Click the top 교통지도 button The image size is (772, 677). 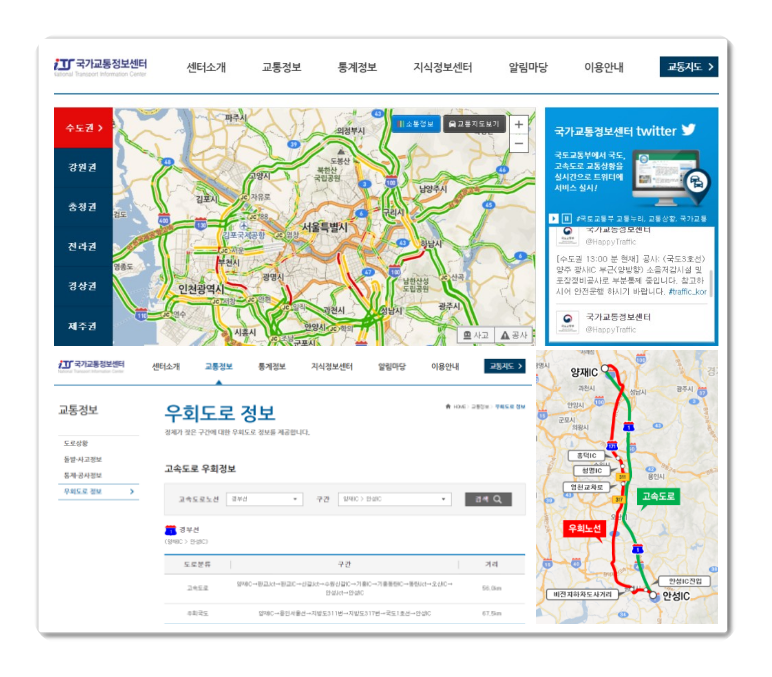pos(689,67)
